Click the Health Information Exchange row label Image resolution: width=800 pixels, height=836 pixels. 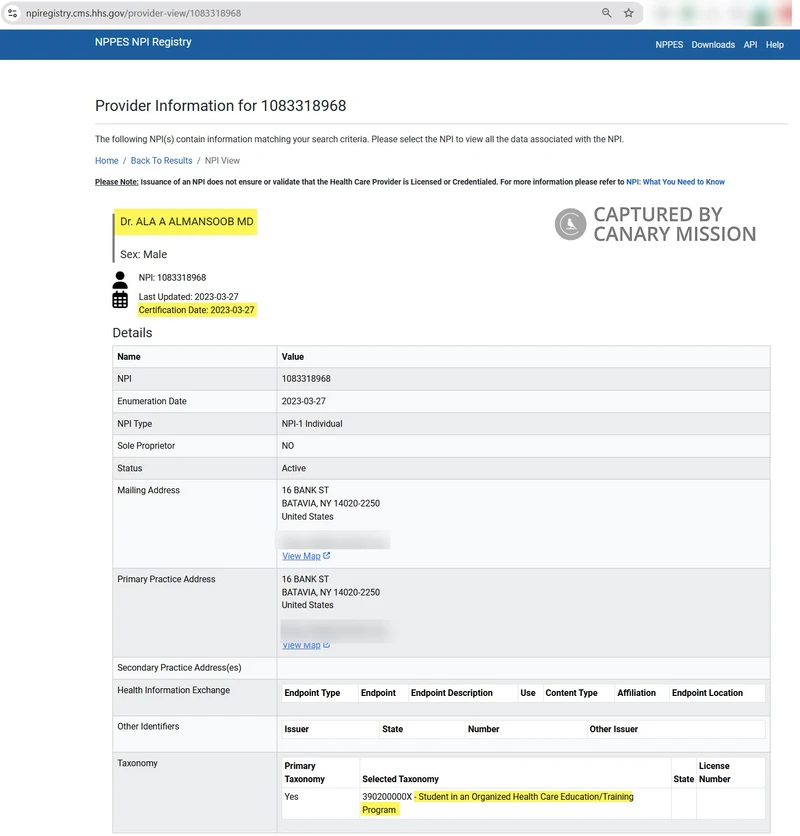pyautogui.click(x=173, y=690)
